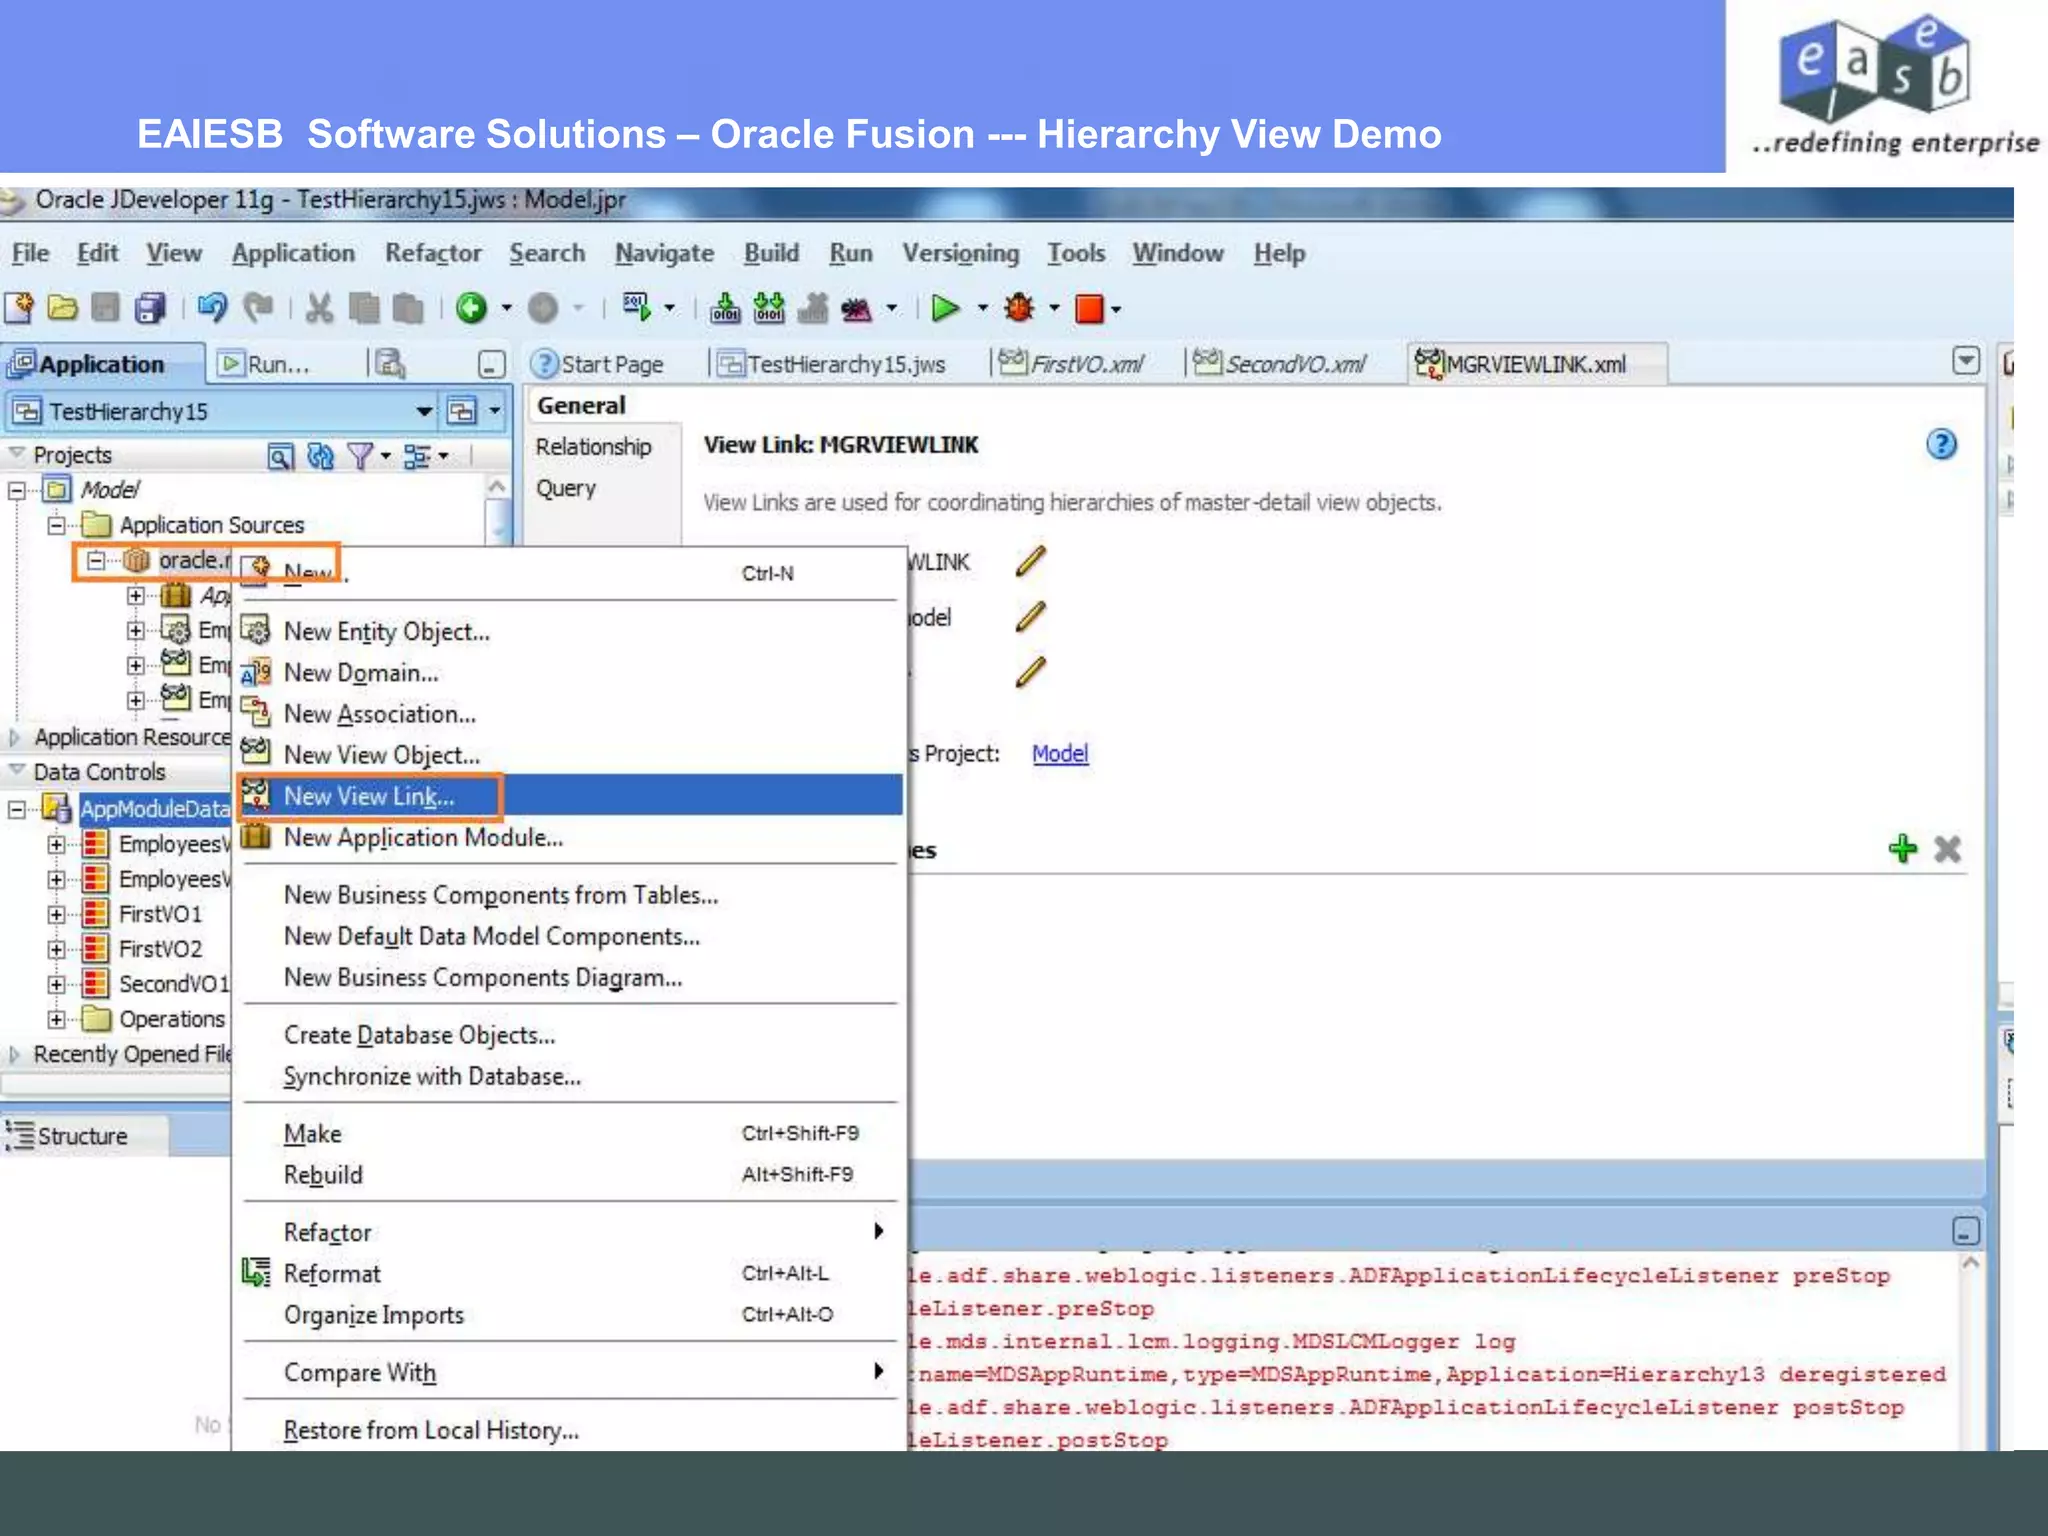This screenshot has height=1536, width=2048.
Task: Click the Save All toolbar icon
Action: pyautogui.click(x=150, y=308)
